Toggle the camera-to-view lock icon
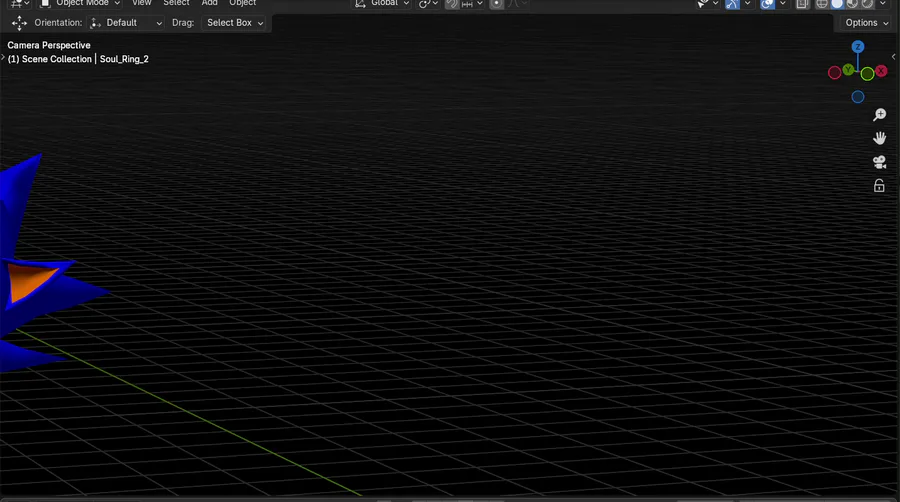This screenshot has height=502, width=900. click(879, 186)
